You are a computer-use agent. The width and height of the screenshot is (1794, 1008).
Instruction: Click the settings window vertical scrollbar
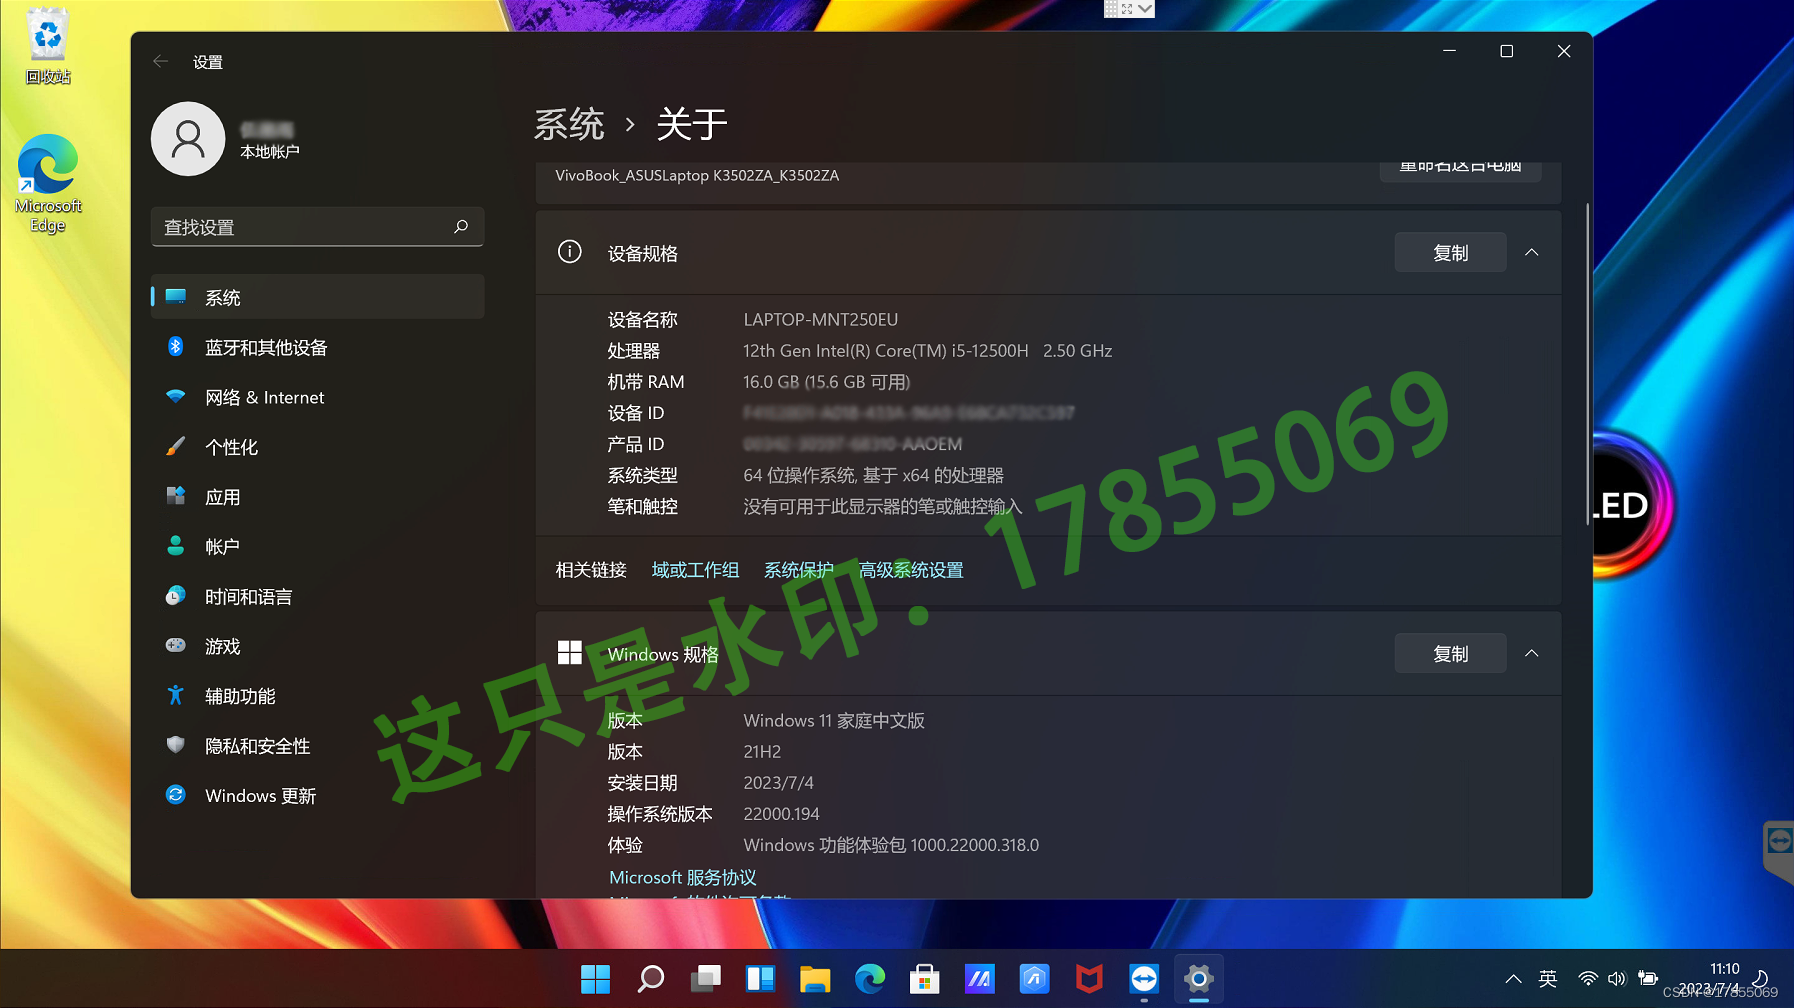tap(1587, 363)
